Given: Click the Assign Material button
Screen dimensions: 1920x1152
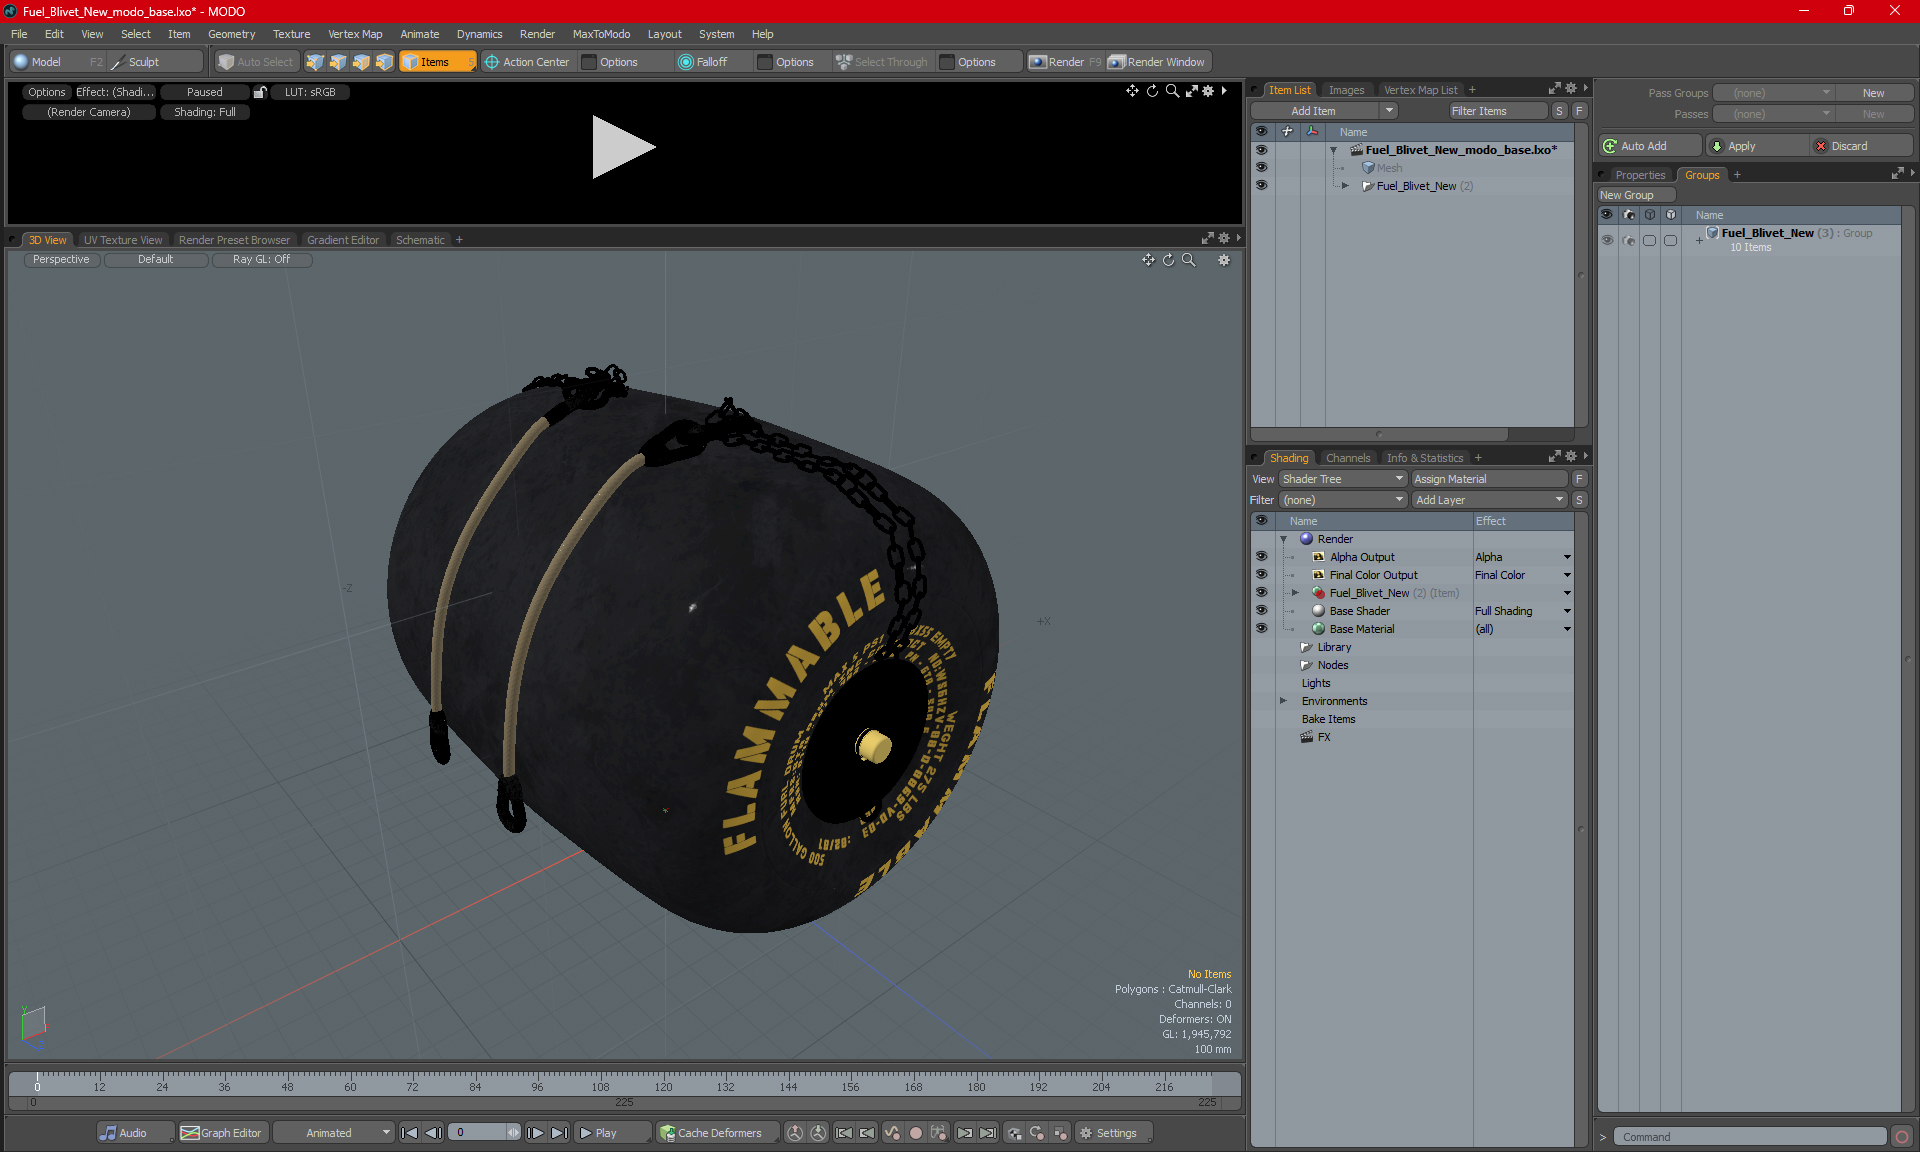Looking at the screenshot, I should [x=1489, y=479].
